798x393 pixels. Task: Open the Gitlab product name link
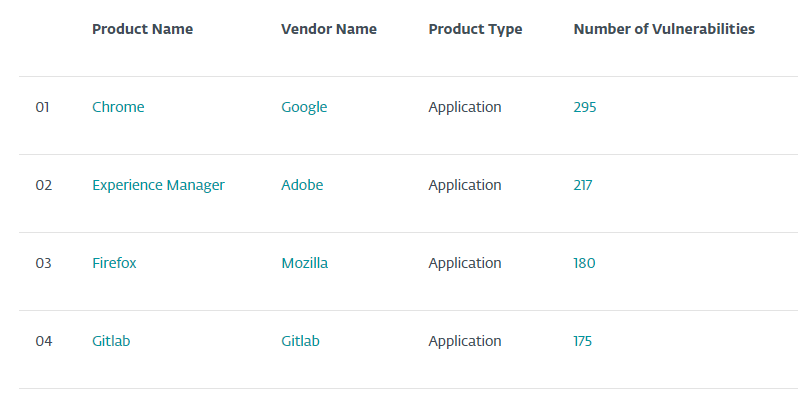tap(111, 341)
